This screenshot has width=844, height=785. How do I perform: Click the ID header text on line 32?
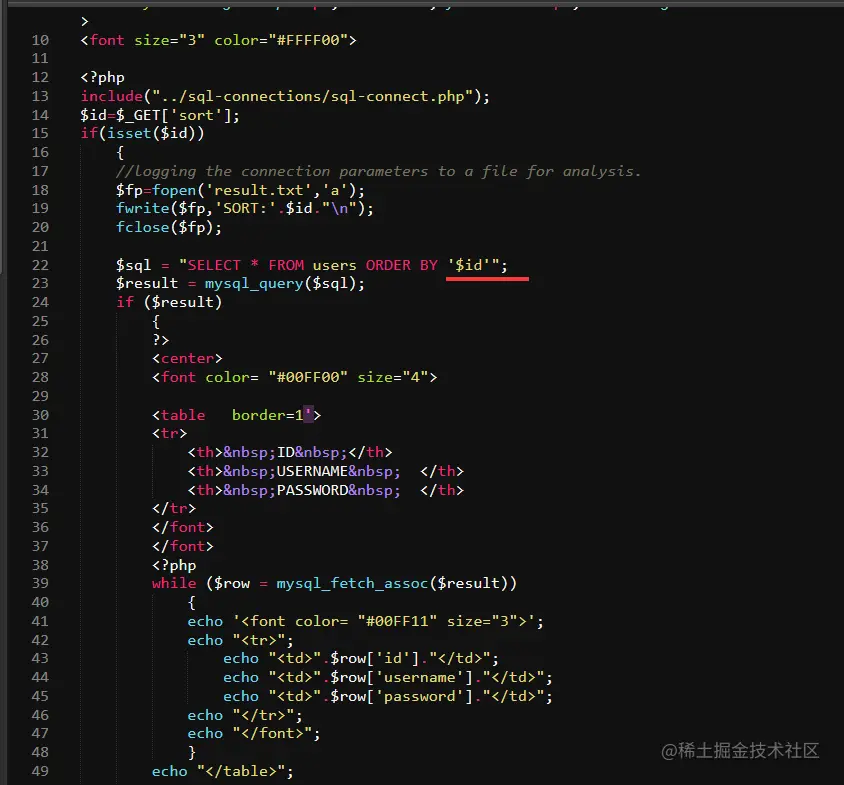point(285,453)
